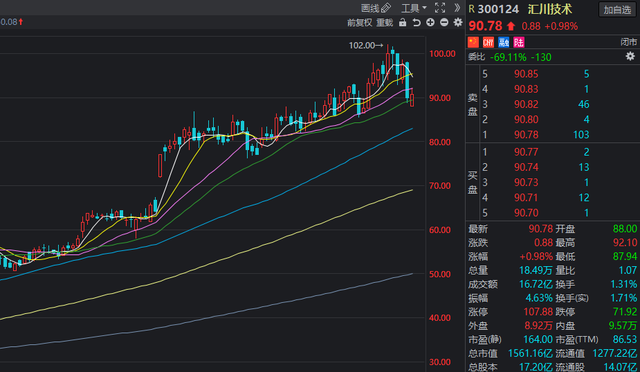Image resolution: width=640 pixels, height=372 pixels.
Task: Click sell level 1 volume 103
Action: [x=581, y=134]
